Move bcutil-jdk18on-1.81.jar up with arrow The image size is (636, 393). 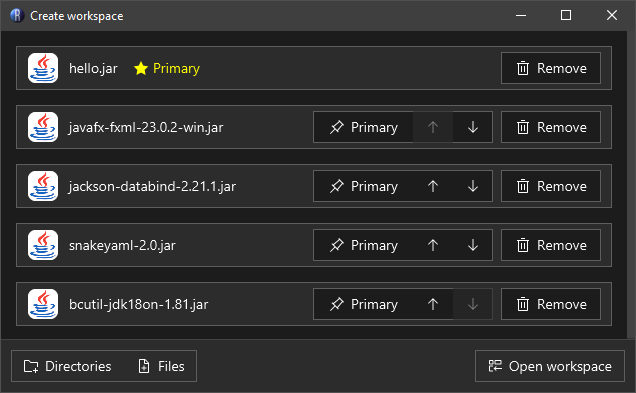coord(433,304)
